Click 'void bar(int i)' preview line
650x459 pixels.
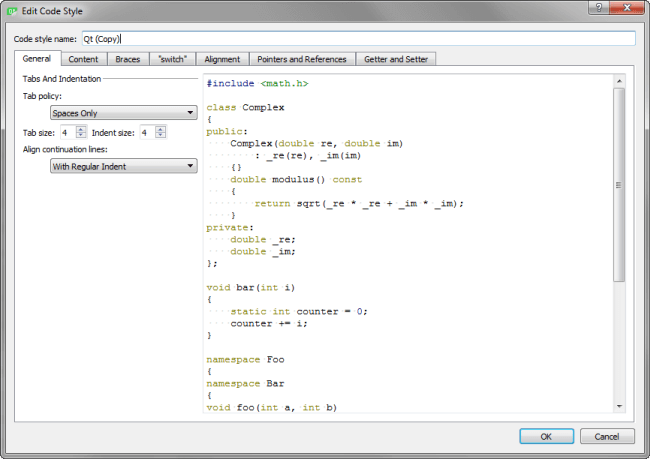point(251,288)
